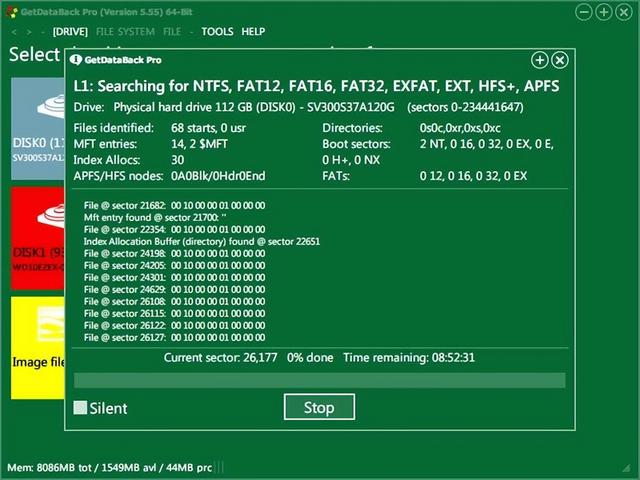Click the scan progress bar

pyautogui.click(x=320, y=380)
